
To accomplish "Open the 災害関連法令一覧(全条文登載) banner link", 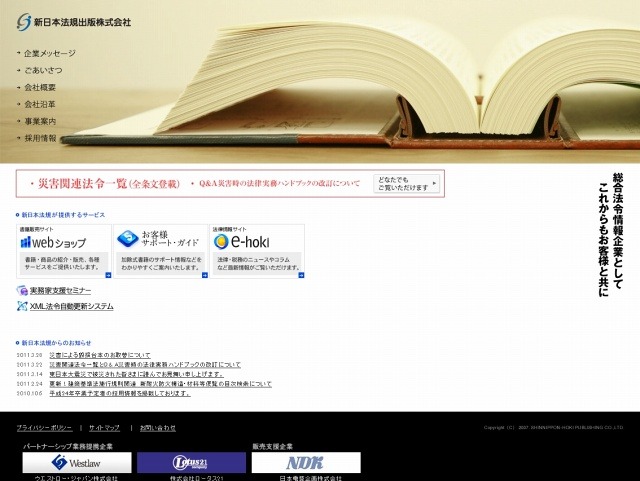I will coord(106,184).
